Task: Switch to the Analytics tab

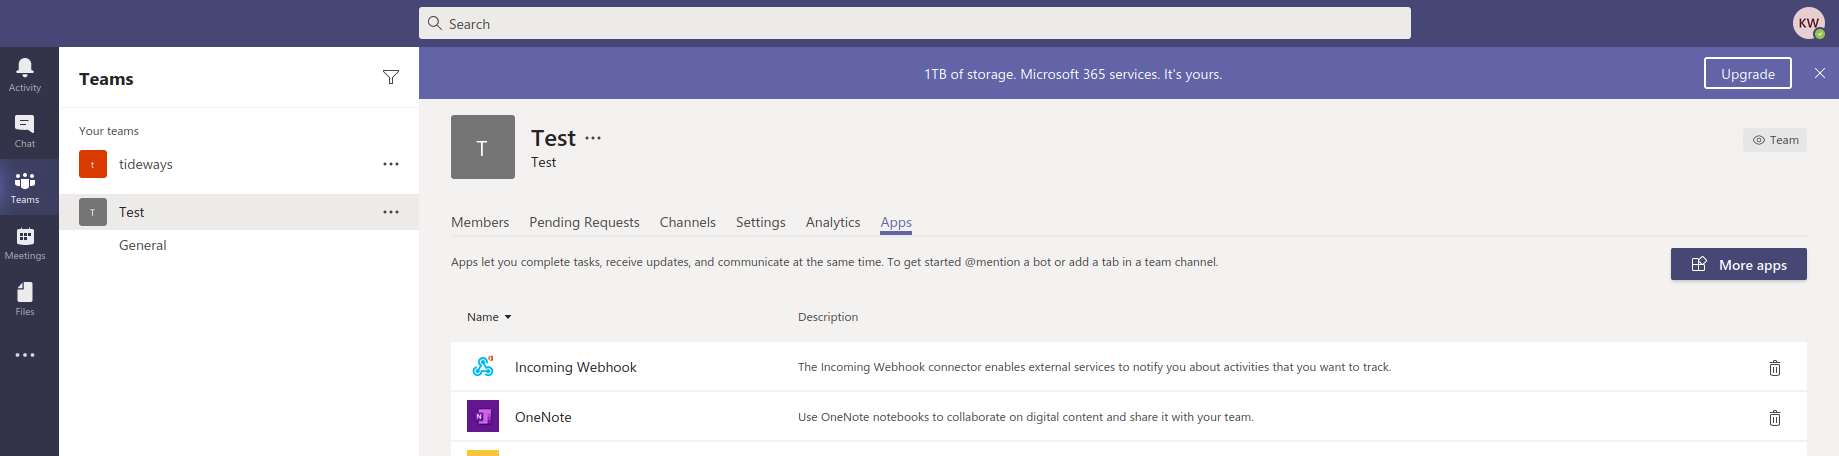Action: click(x=833, y=222)
